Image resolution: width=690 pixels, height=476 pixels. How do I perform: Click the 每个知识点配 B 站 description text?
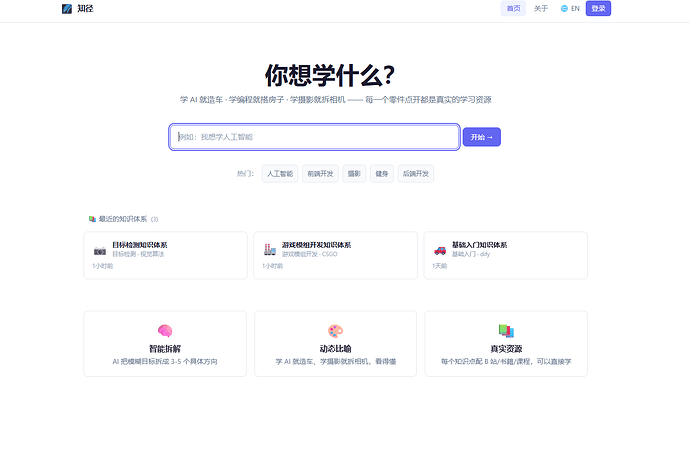506,362
